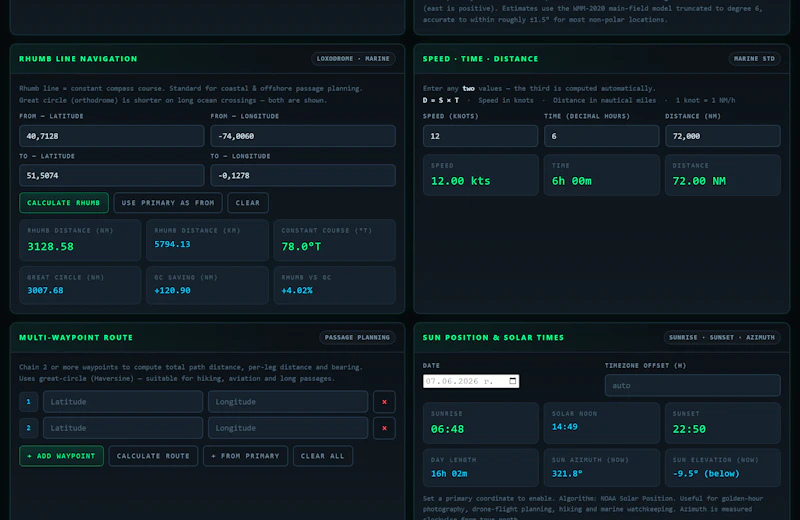This screenshot has height=520, width=800.
Task: Select distance result 72.00 NM
Action: [699, 181]
